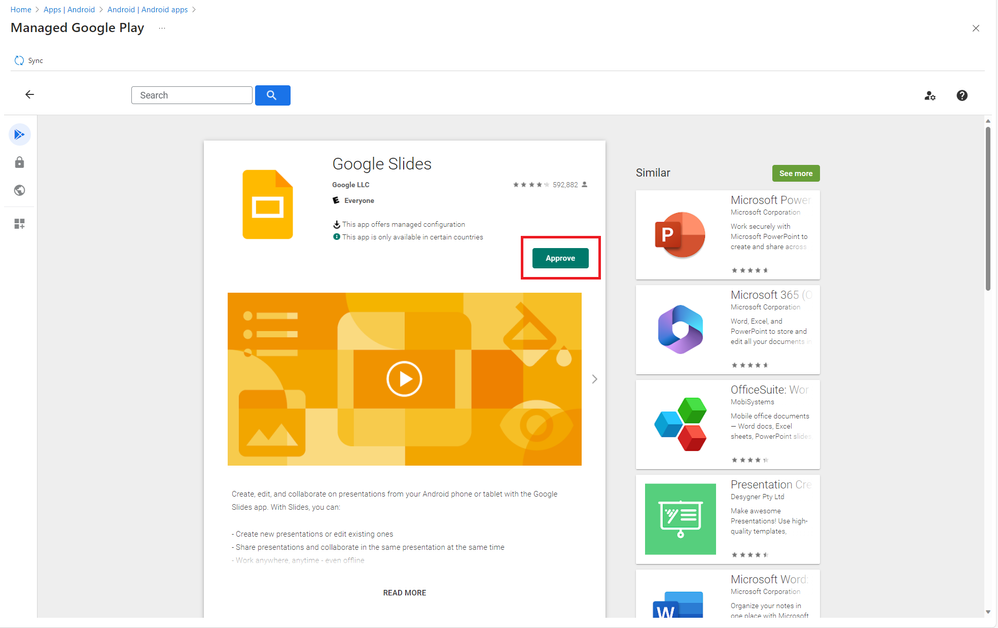This screenshot has width=998, height=628.
Task: Click the Microsoft 365 app icon
Action: click(680, 330)
